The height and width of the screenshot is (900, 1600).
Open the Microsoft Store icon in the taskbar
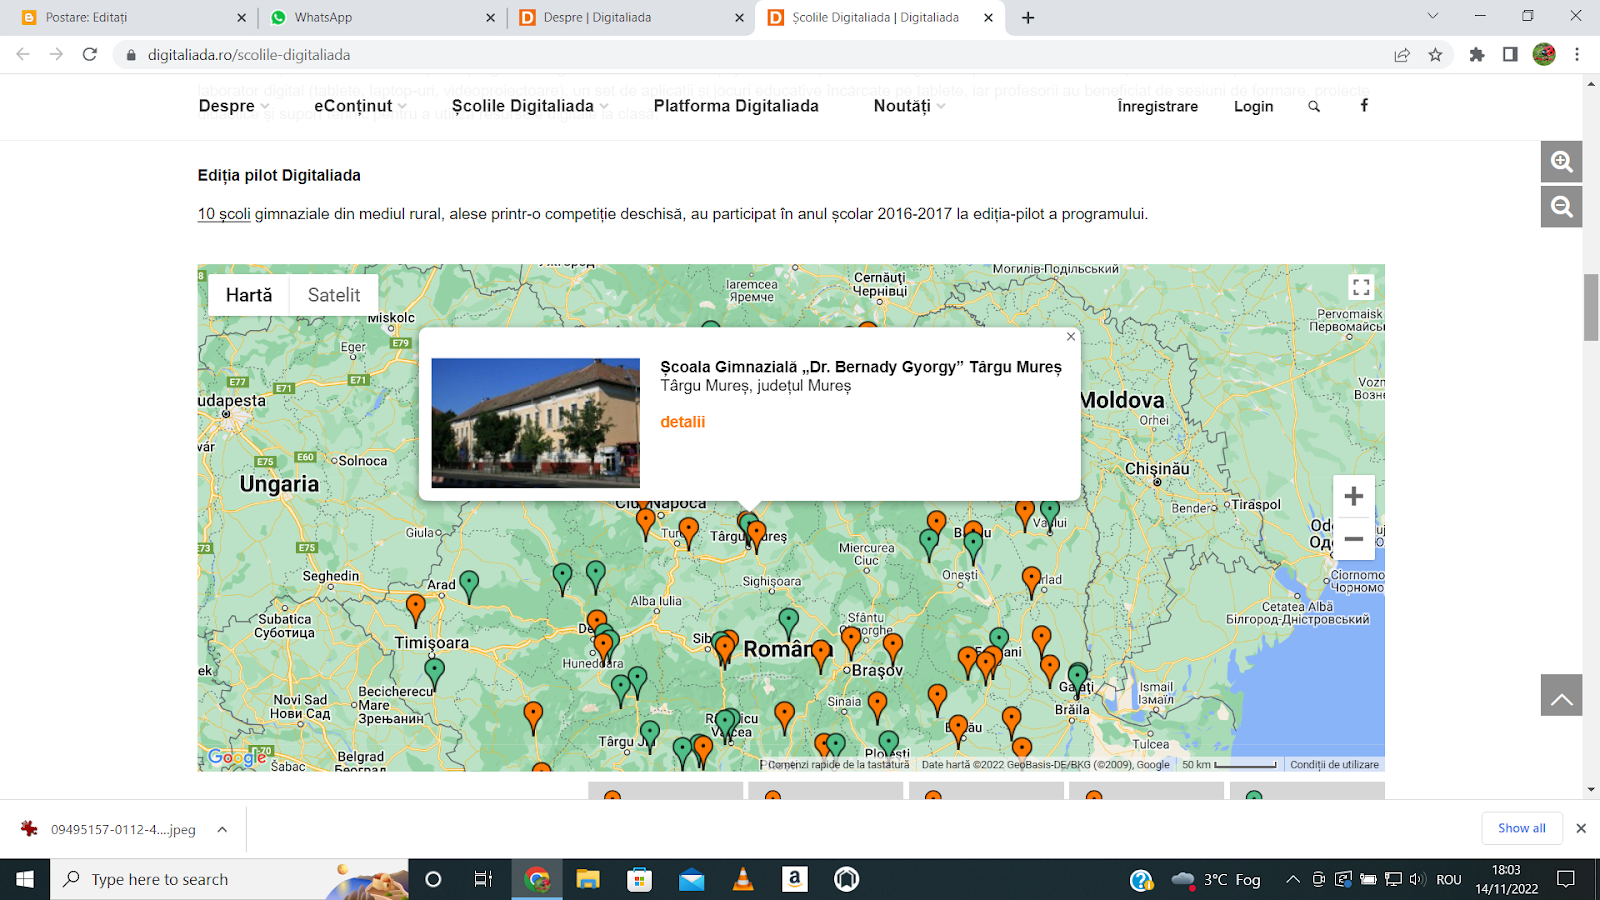pyautogui.click(x=639, y=879)
